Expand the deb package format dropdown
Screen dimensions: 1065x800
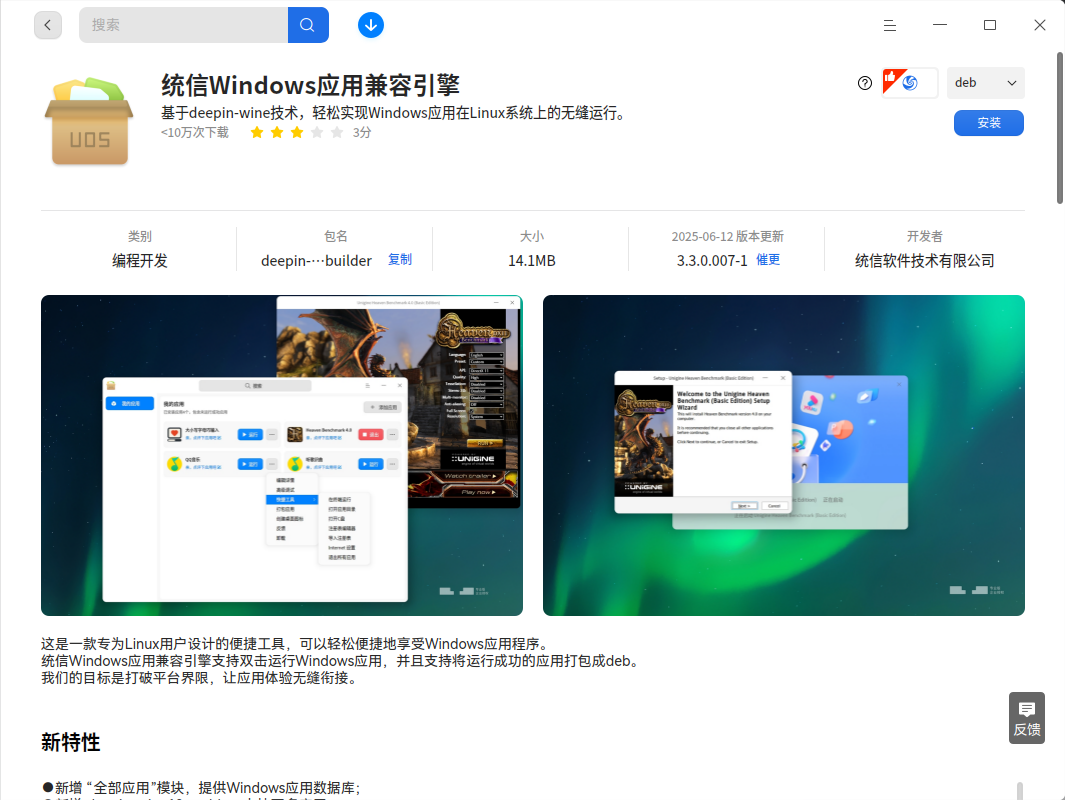(x=986, y=83)
